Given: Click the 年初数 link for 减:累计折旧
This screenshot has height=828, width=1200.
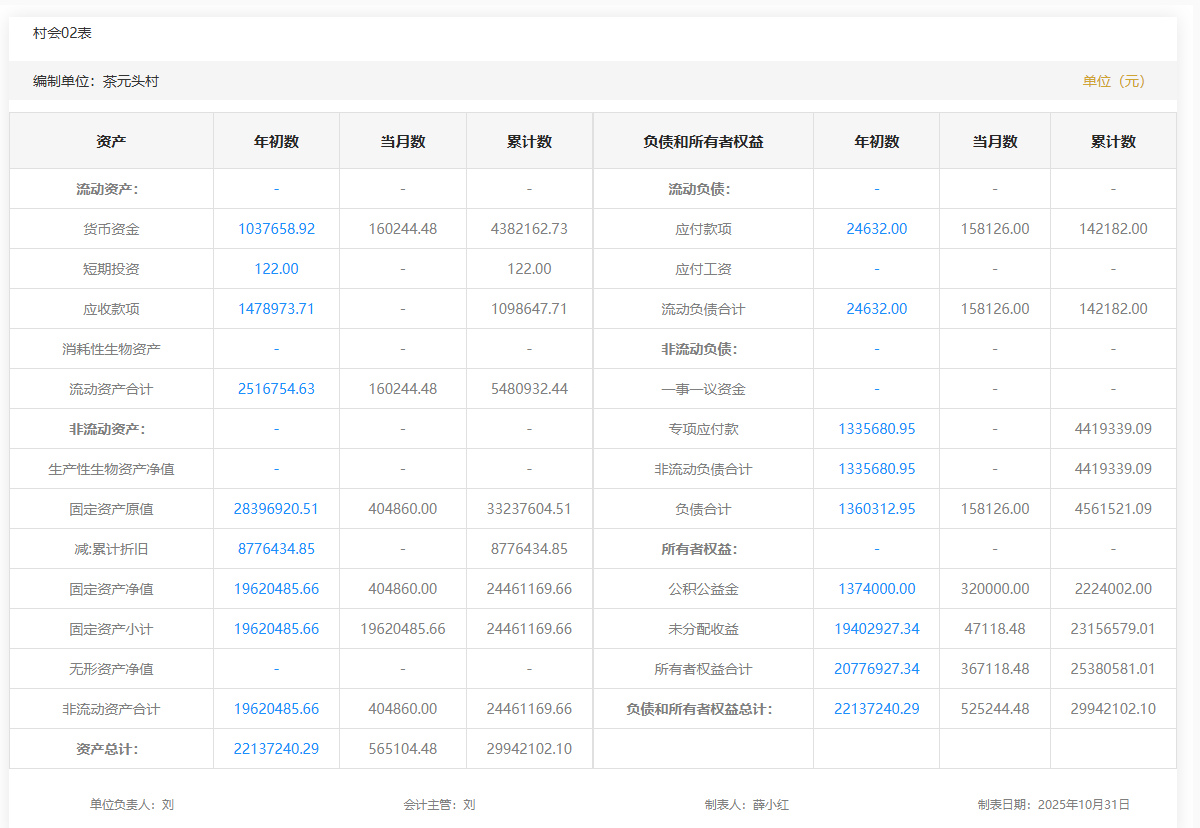Looking at the screenshot, I should (276, 549).
